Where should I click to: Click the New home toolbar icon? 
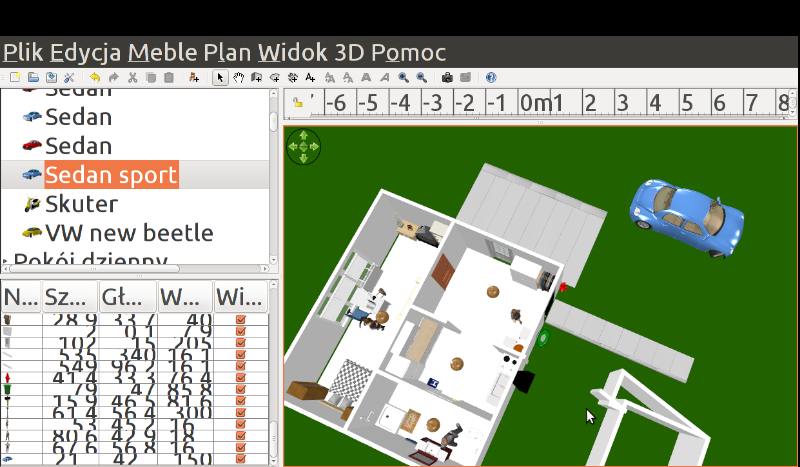pos(15,77)
